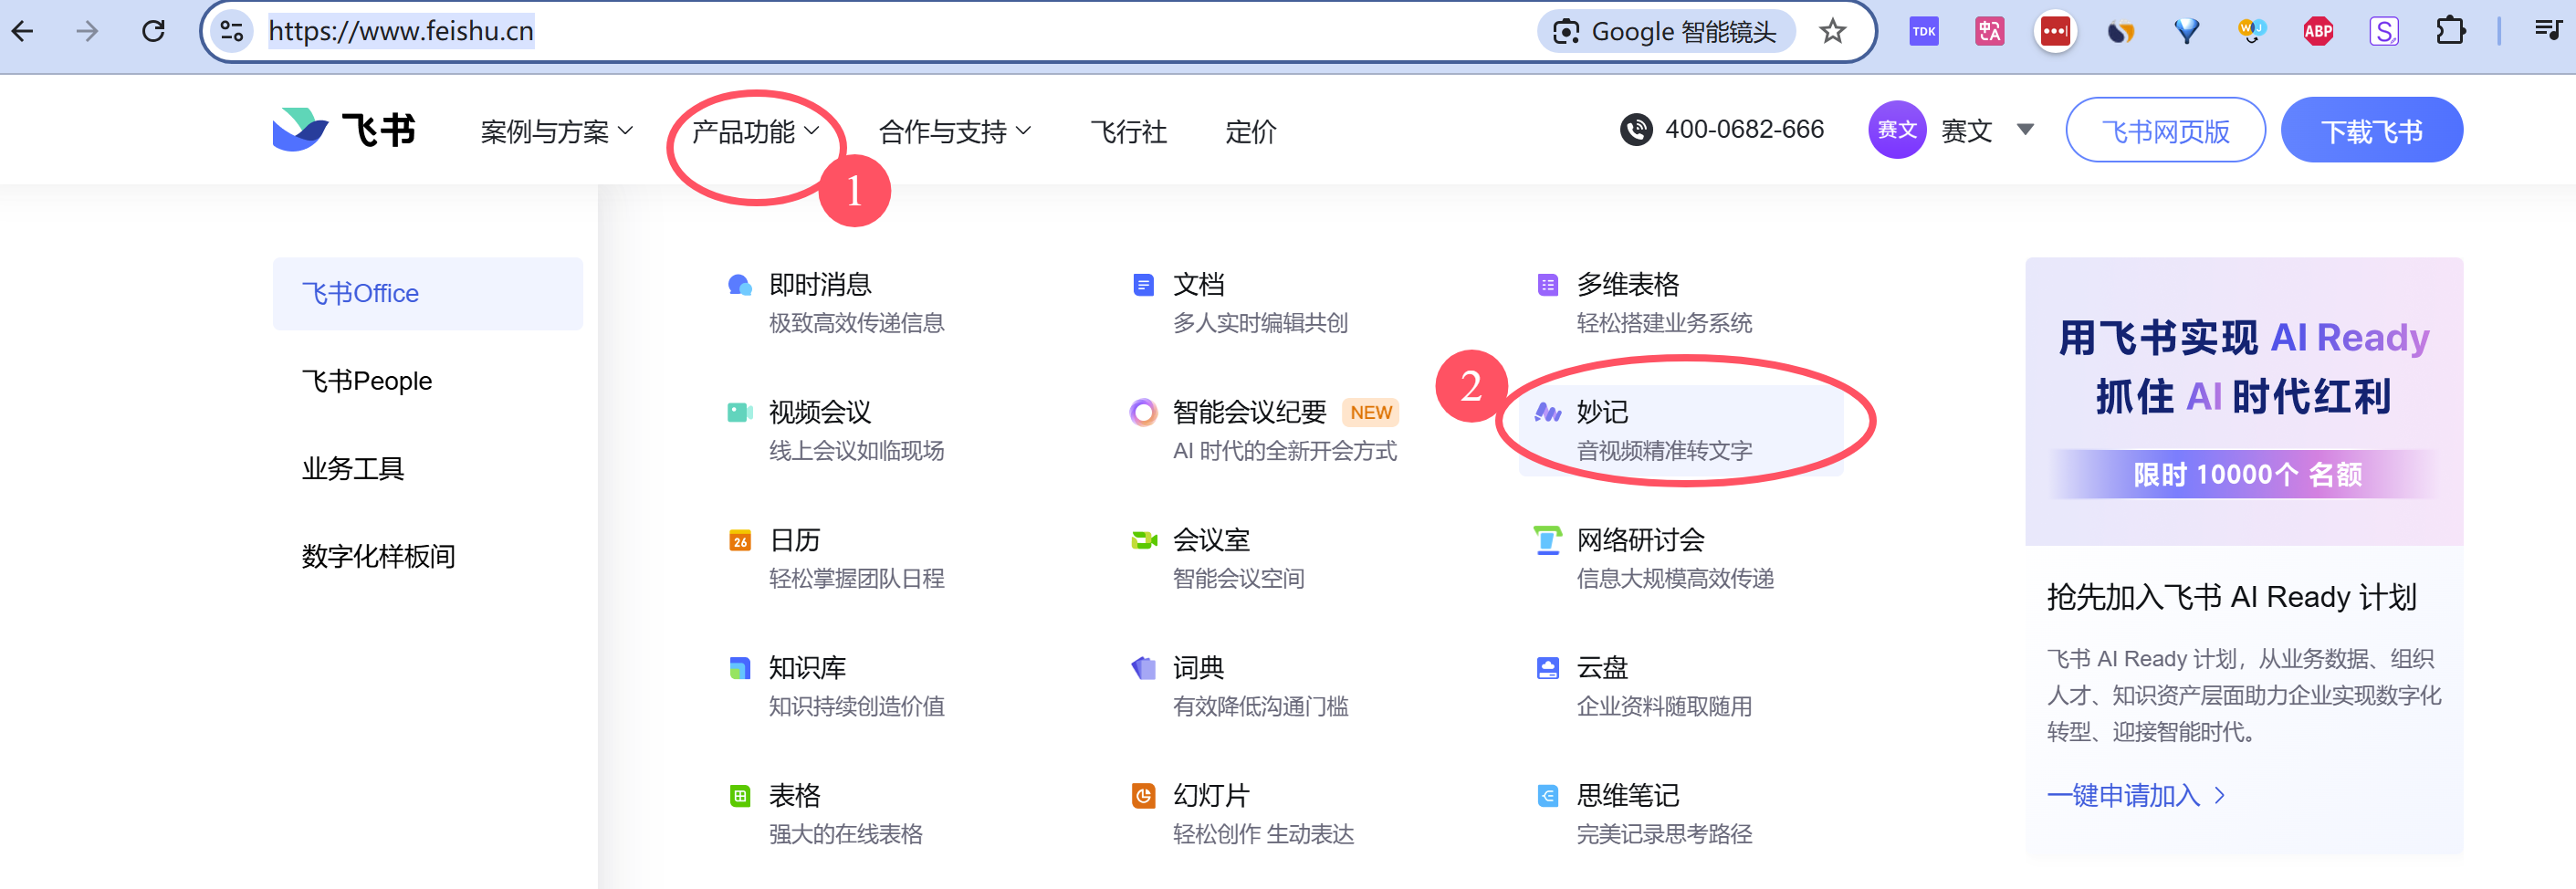Screen dimensions: 2576x889
Task: Click text 强大的在线表格
Action: pos(845,835)
